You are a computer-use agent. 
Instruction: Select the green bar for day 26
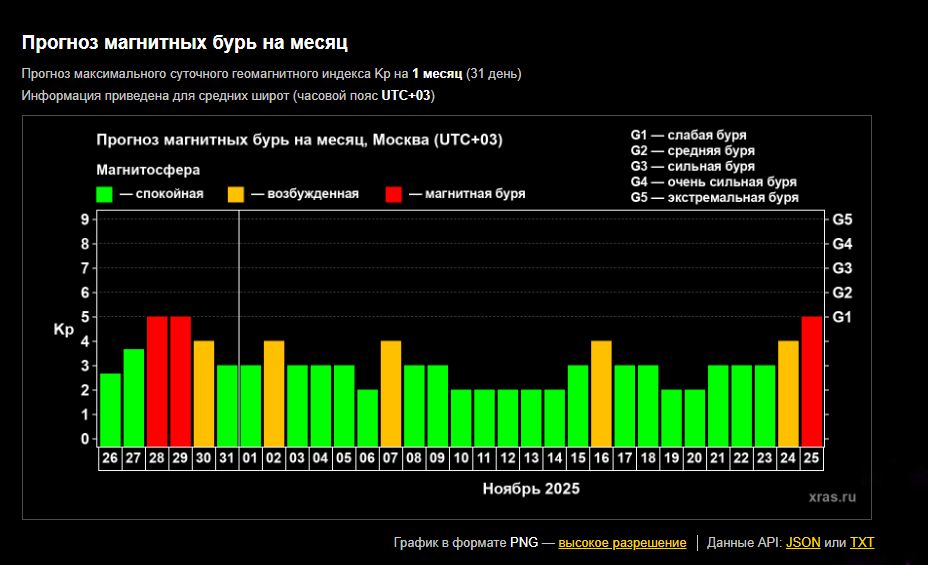[110, 409]
